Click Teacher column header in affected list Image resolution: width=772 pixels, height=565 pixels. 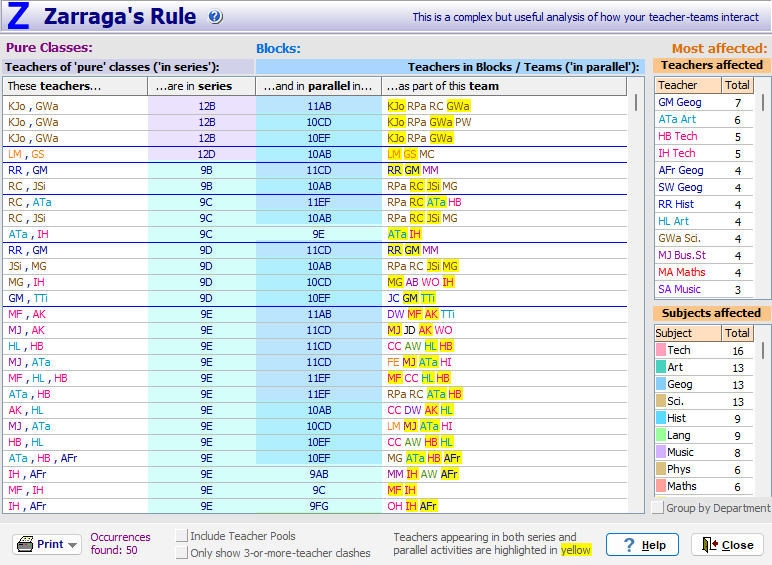click(x=688, y=85)
